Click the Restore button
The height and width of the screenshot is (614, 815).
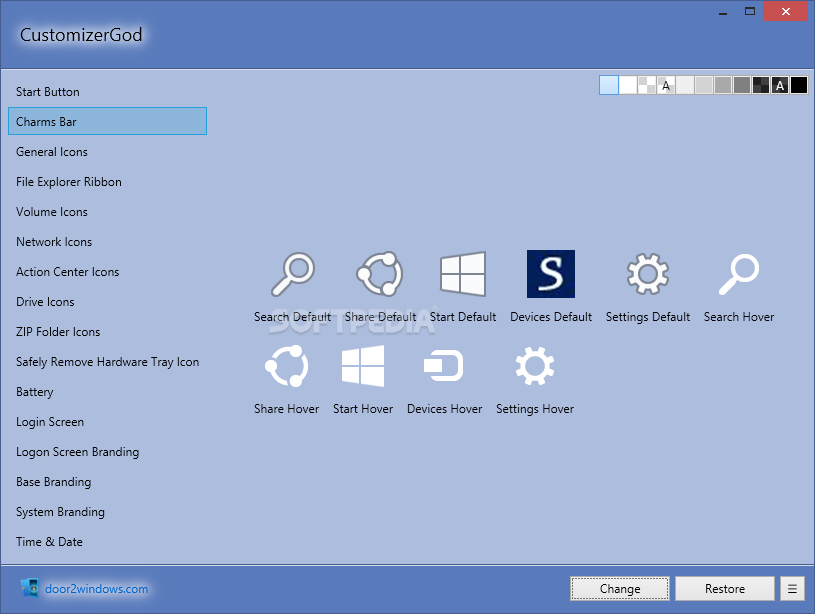(725, 589)
